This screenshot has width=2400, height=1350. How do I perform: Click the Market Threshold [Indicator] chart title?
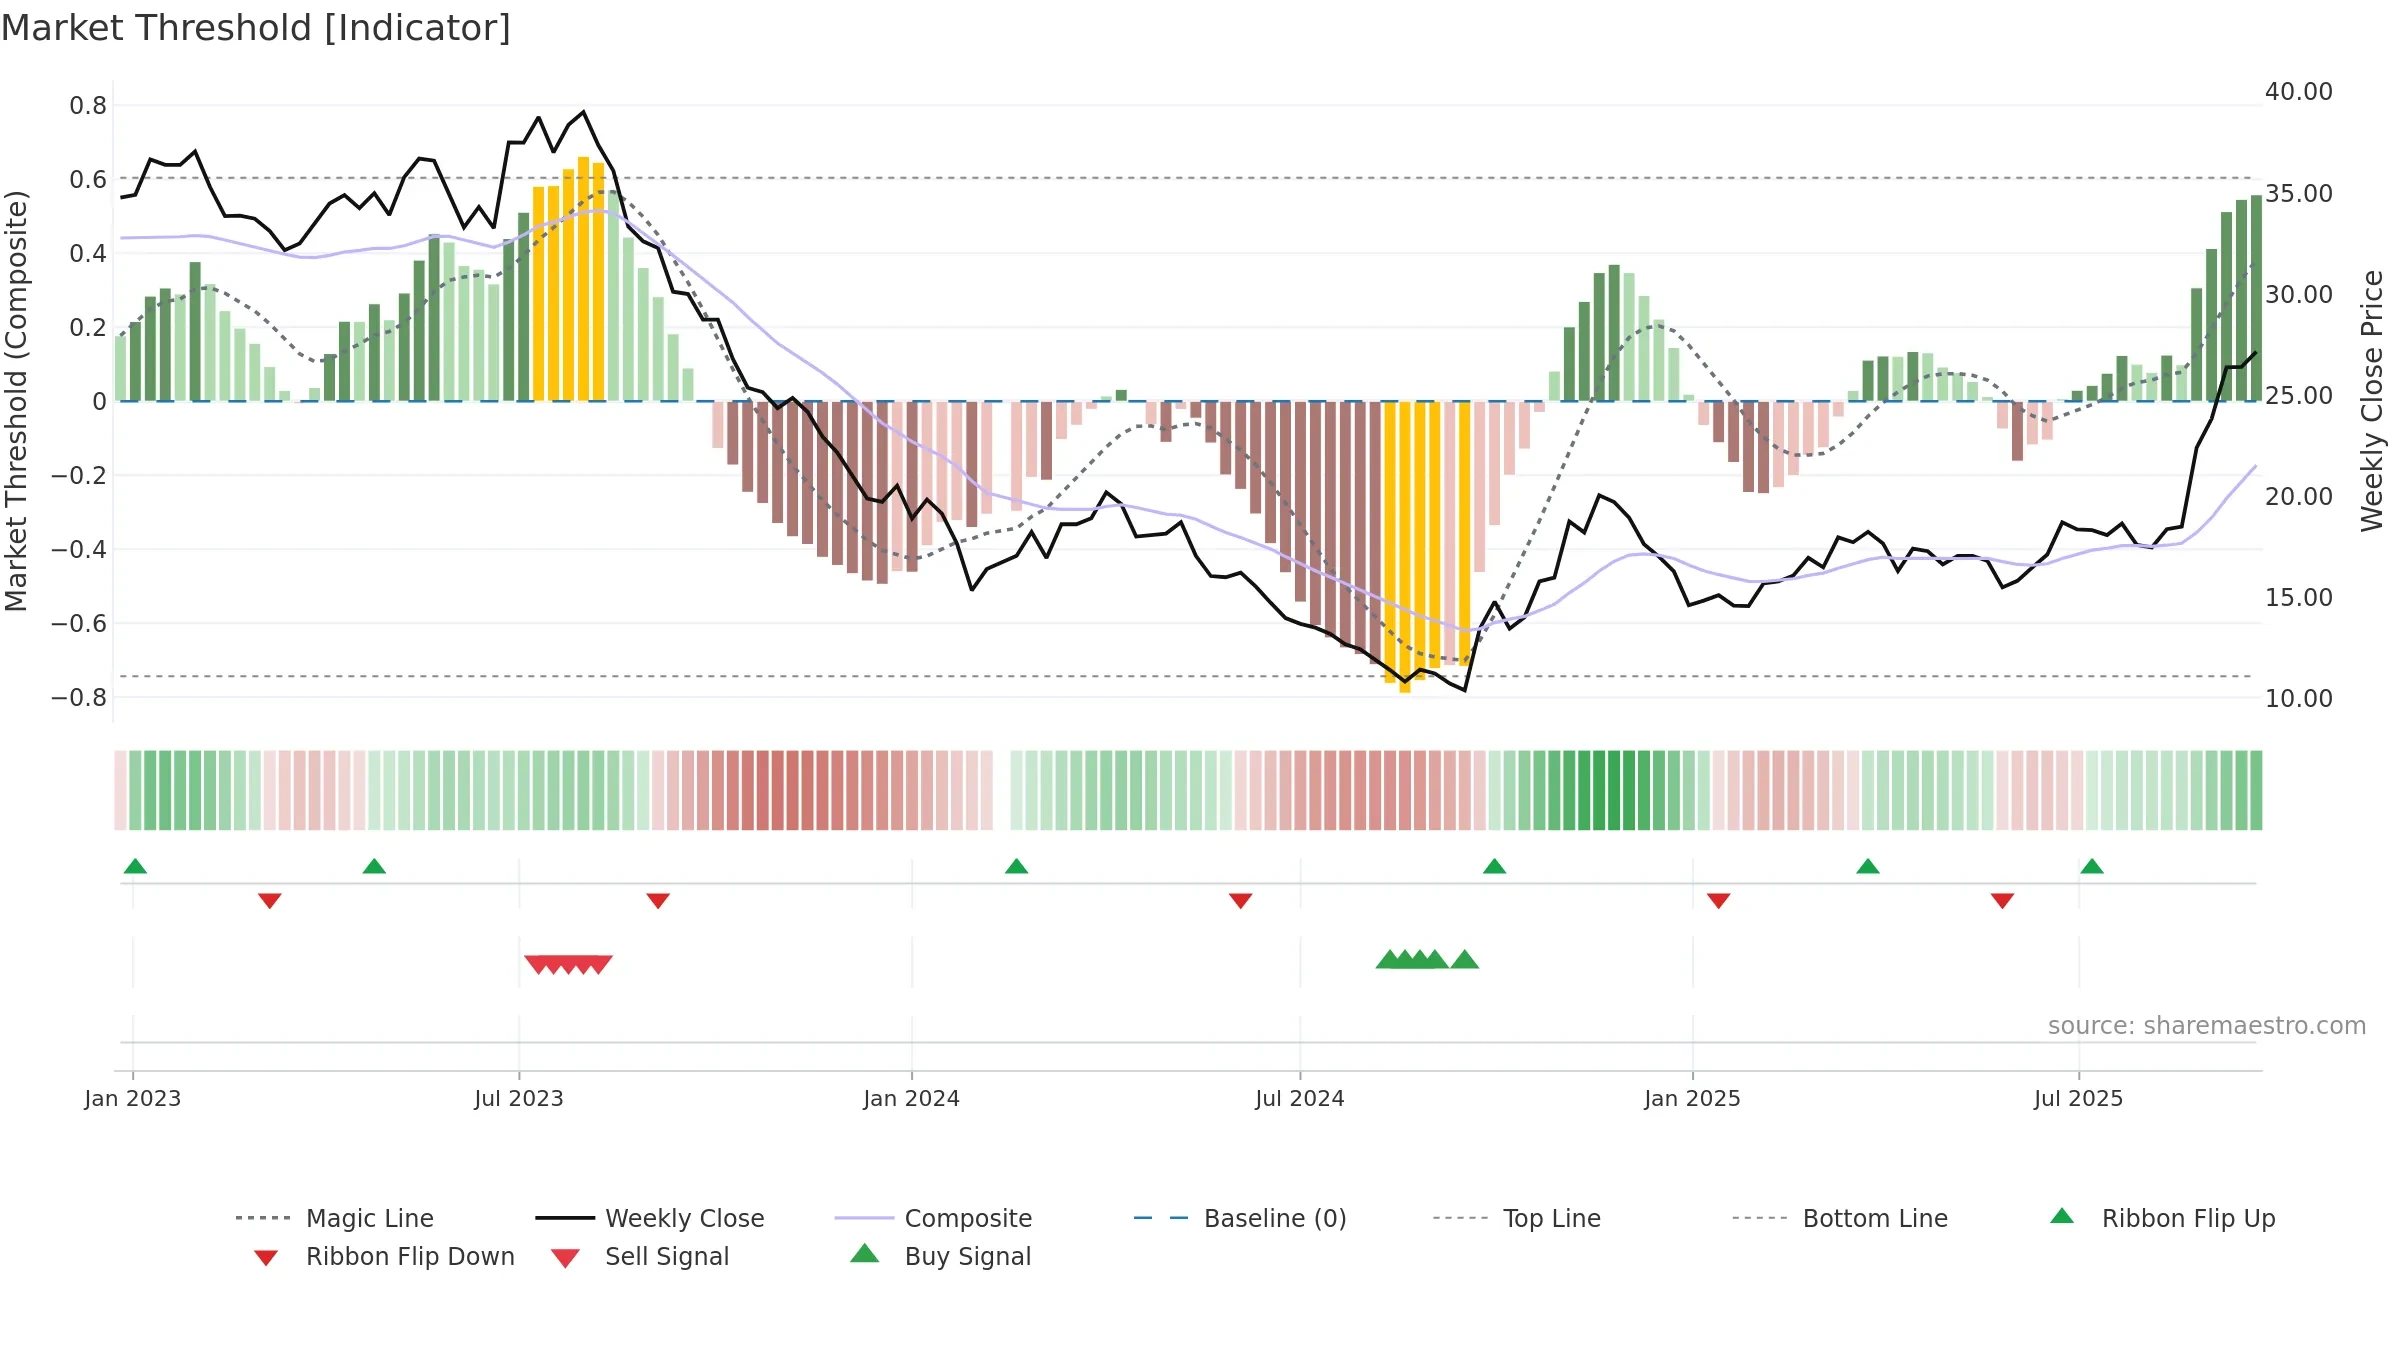coord(256,28)
